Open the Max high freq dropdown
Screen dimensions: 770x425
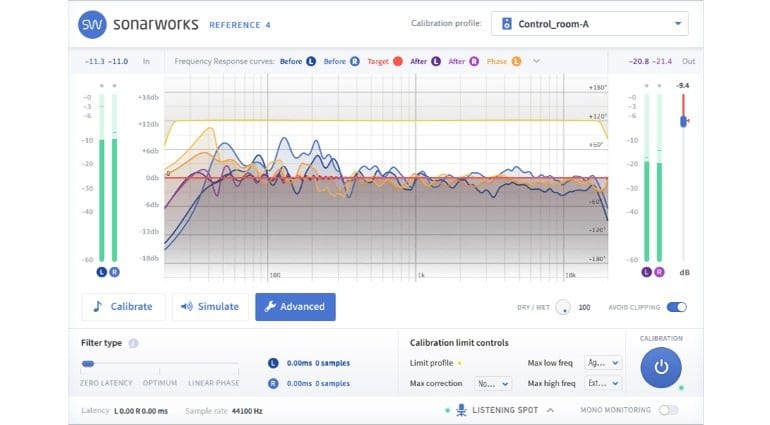click(x=603, y=383)
